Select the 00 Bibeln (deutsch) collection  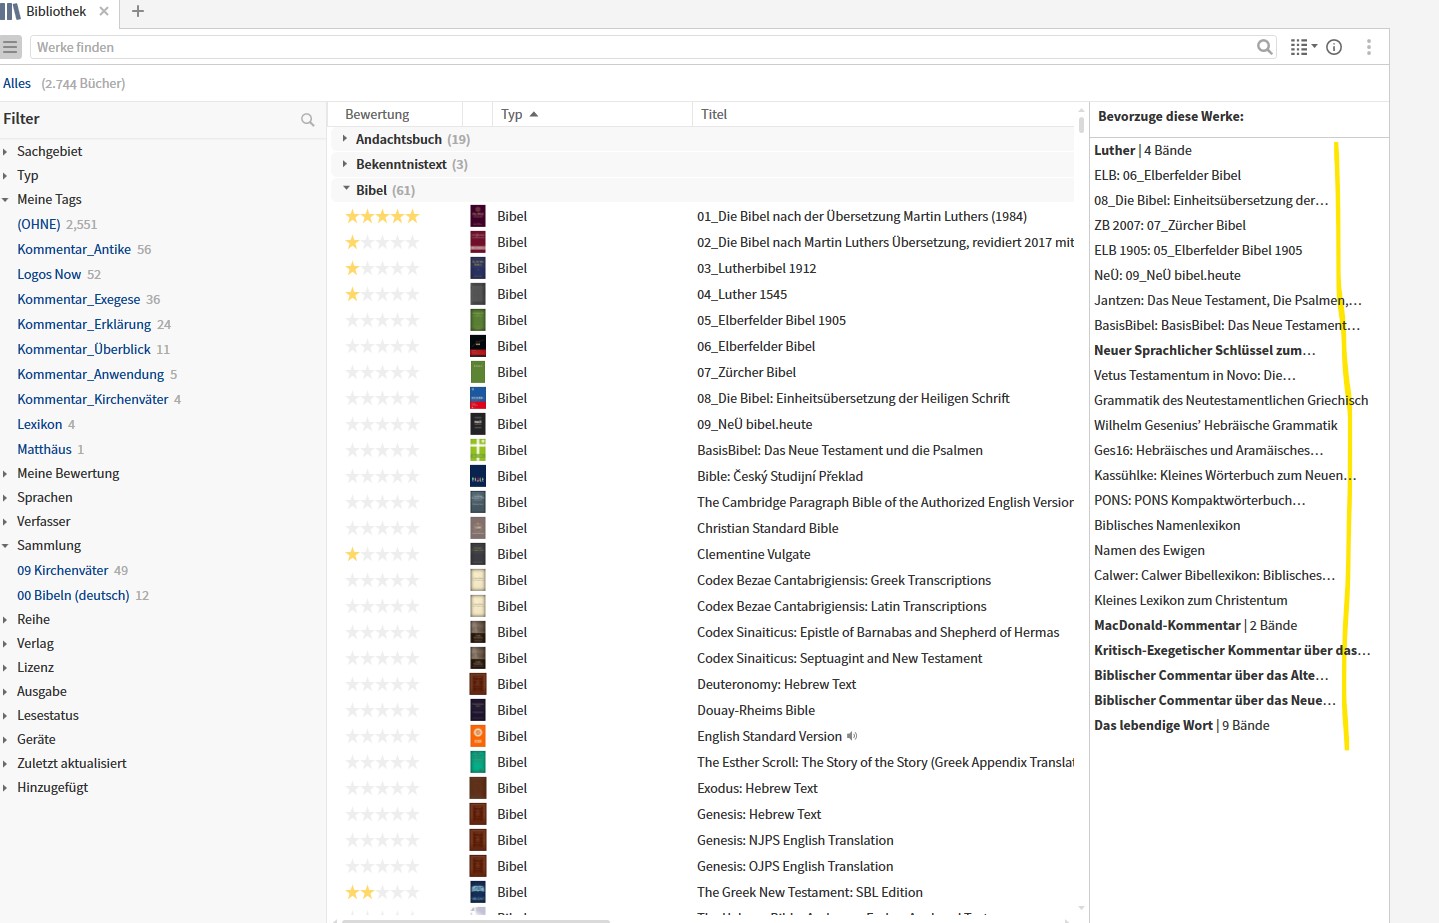tap(73, 596)
